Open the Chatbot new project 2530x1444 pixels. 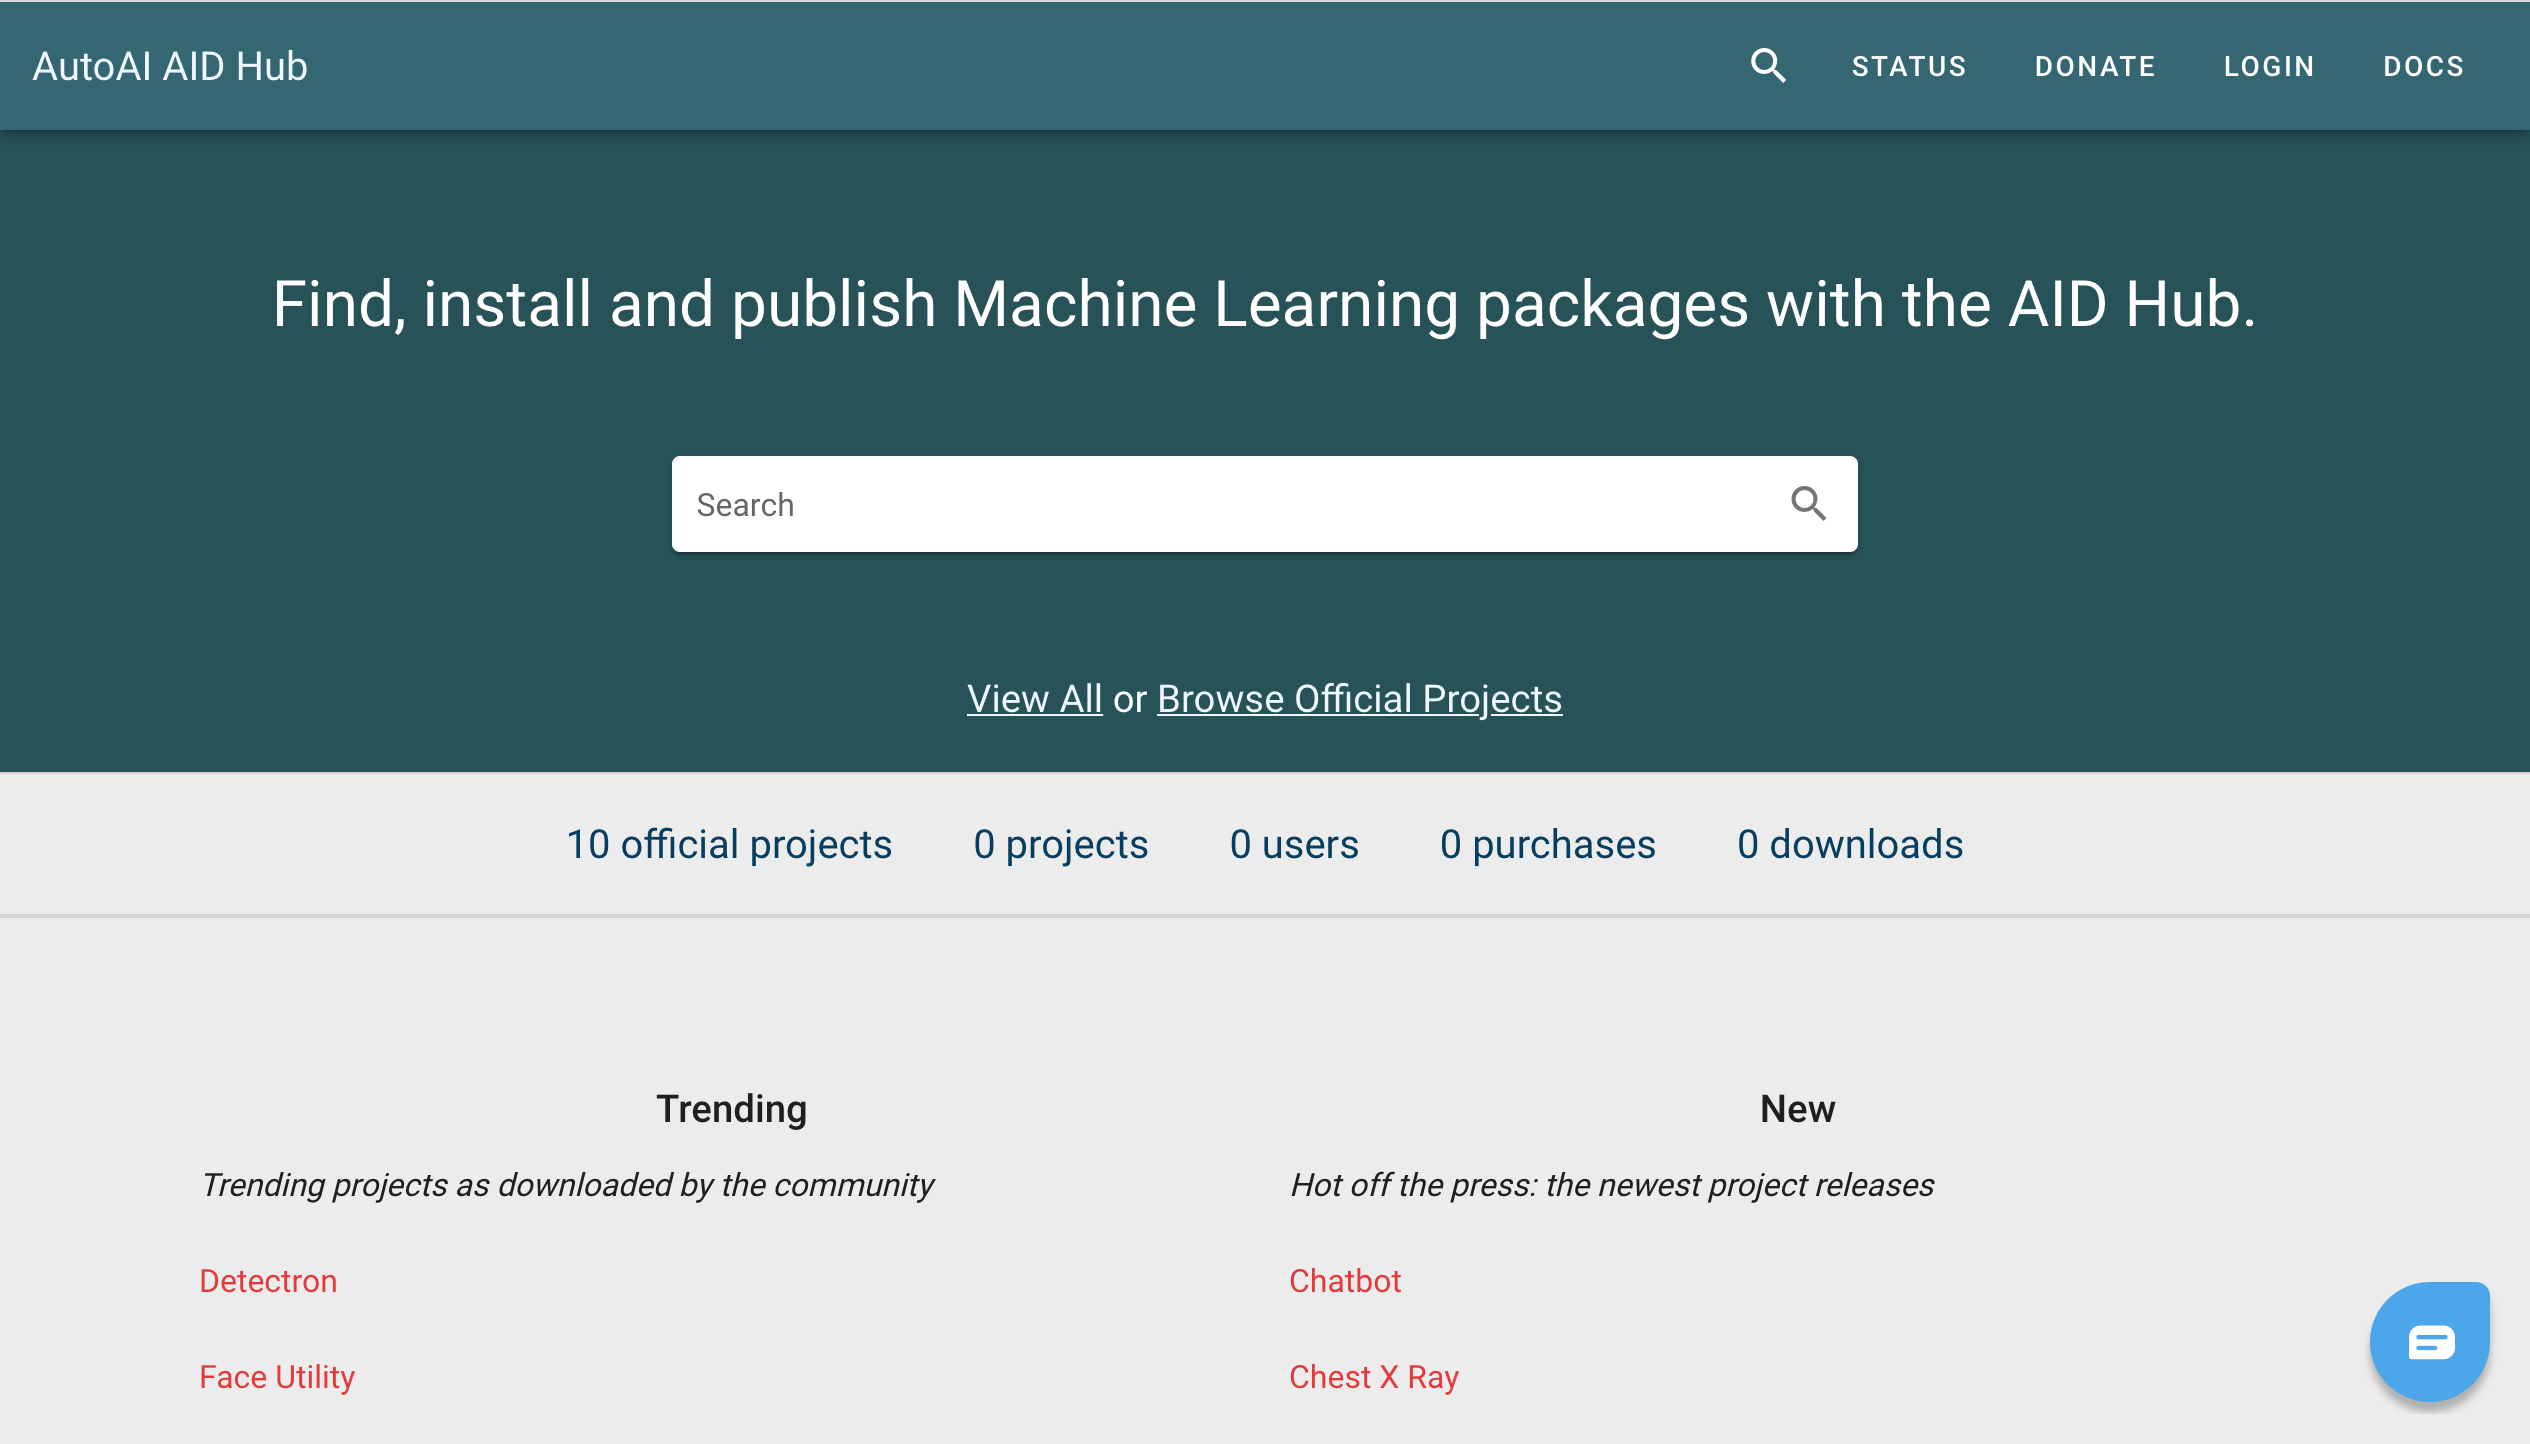coord(1345,1281)
